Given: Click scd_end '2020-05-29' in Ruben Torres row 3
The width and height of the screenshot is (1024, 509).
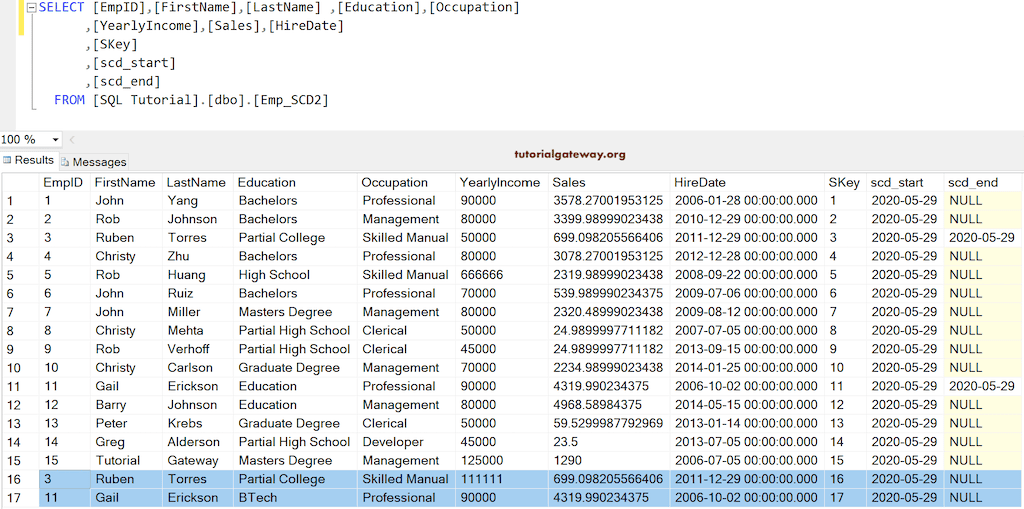Looking at the screenshot, I should (x=982, y=238).
